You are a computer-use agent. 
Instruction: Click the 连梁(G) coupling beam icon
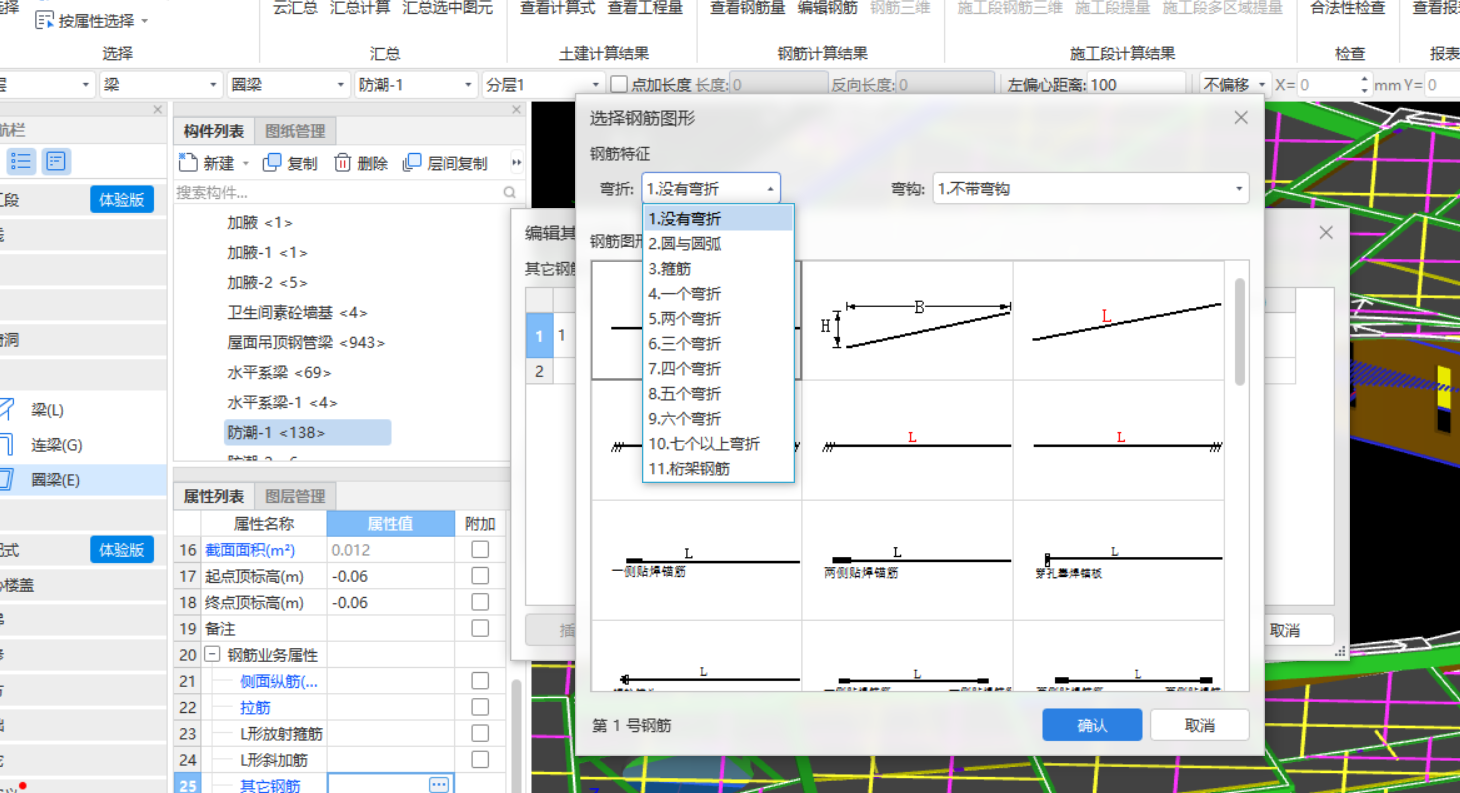coord(6,445)
